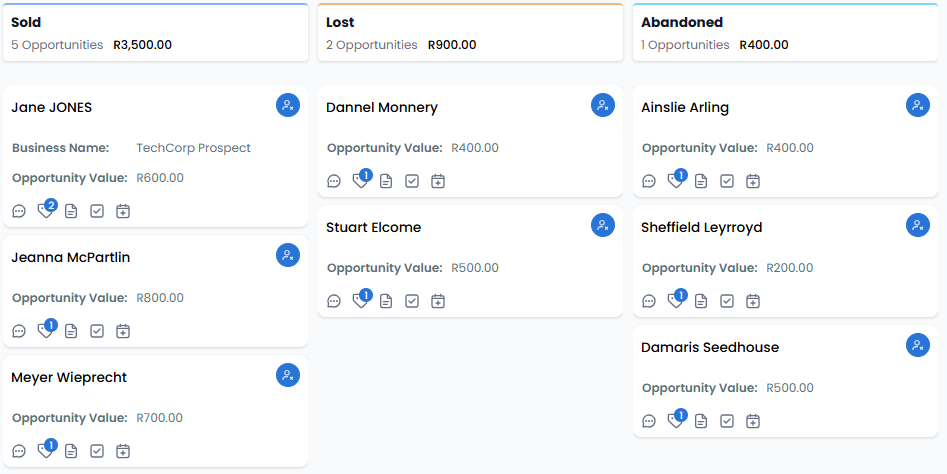Open the notes document icon on Stuart Elcome card
This screenshot has width=947, height=474.
point(386,301)
